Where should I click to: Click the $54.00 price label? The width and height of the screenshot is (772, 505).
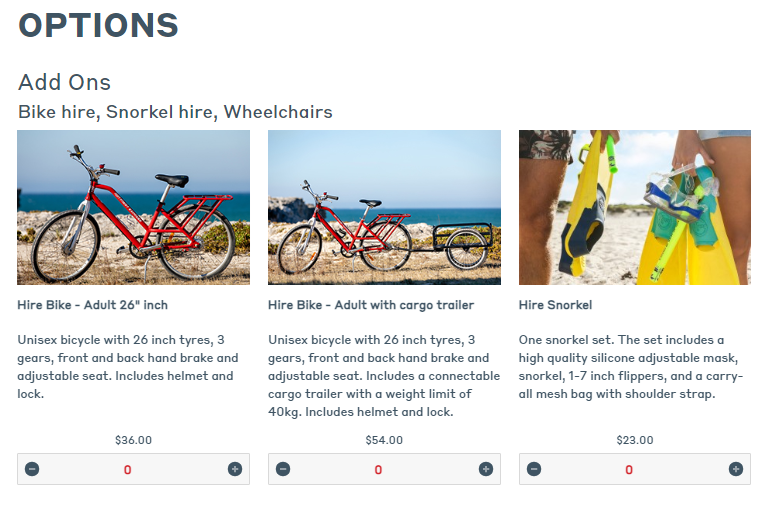pyautogui.click(x=384, y=440)
